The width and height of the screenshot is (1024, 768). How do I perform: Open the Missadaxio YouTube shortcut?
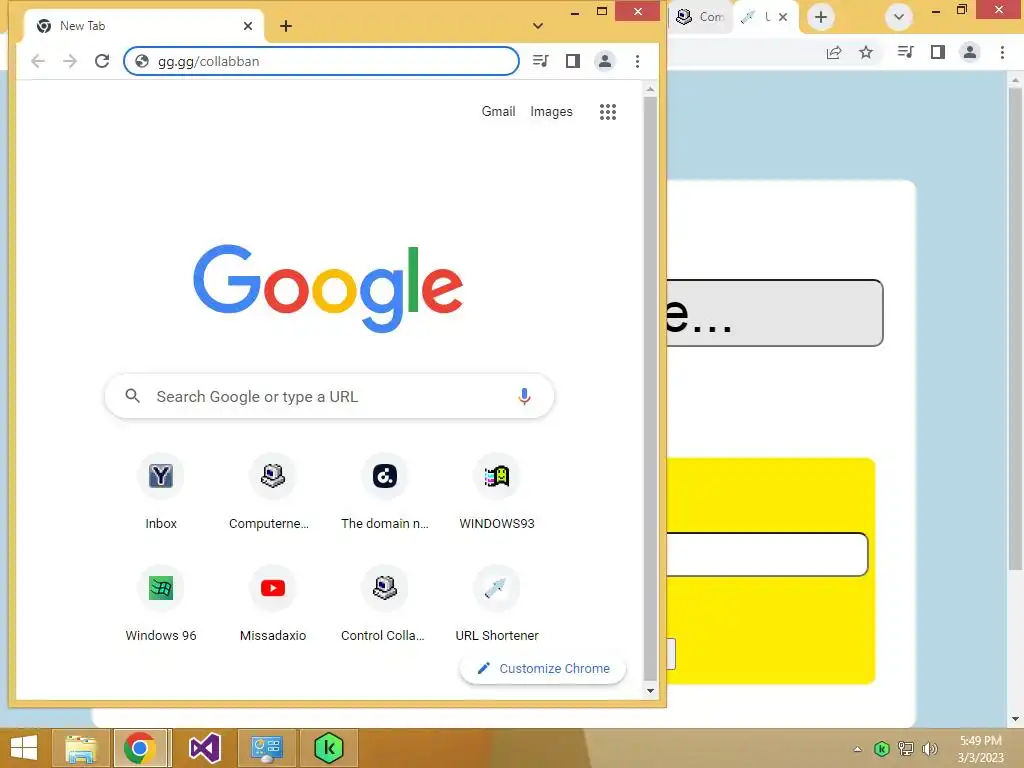pos(272,604)
